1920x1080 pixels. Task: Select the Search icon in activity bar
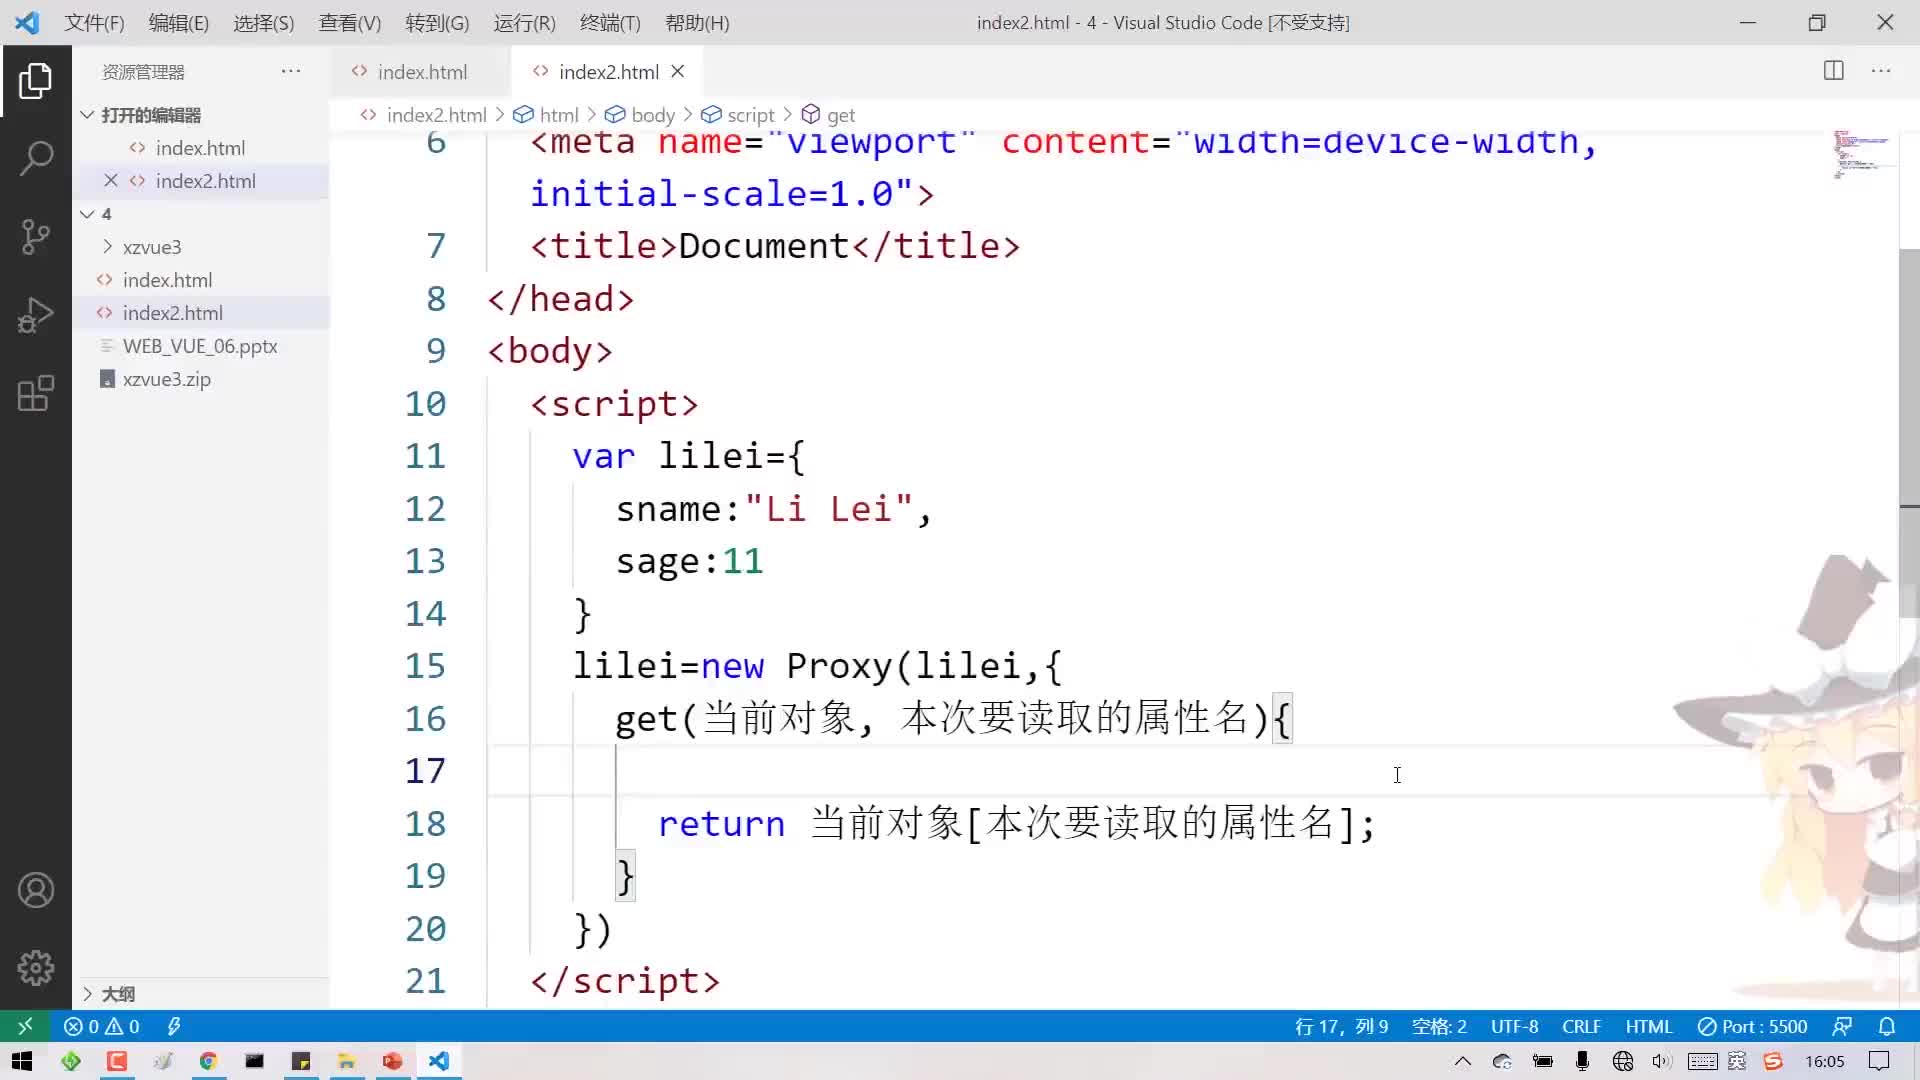[36, 157]
